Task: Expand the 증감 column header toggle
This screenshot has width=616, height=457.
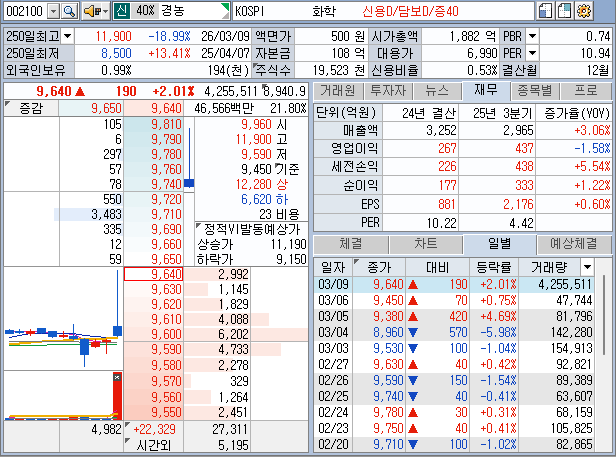Action: [7, 103]
